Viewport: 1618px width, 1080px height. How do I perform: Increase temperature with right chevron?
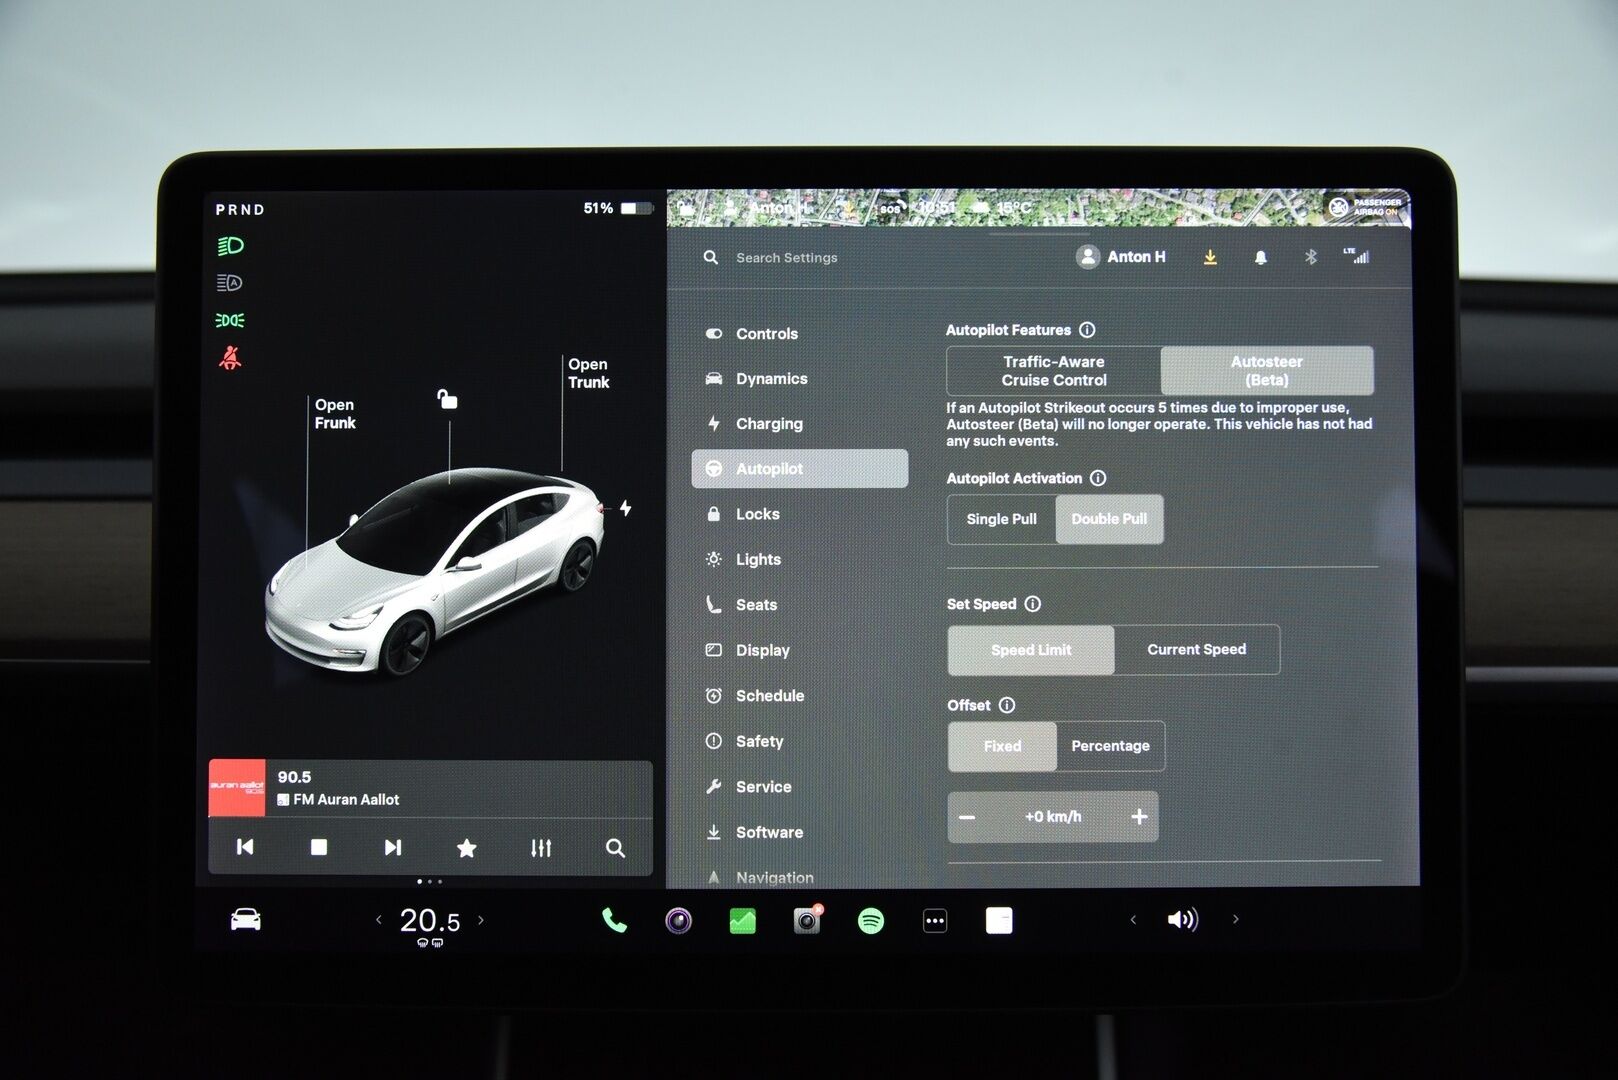481,920
